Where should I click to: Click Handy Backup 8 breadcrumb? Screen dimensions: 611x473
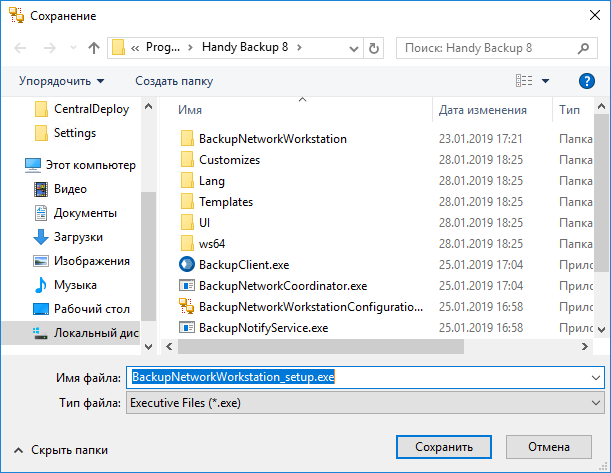point(245,47)
